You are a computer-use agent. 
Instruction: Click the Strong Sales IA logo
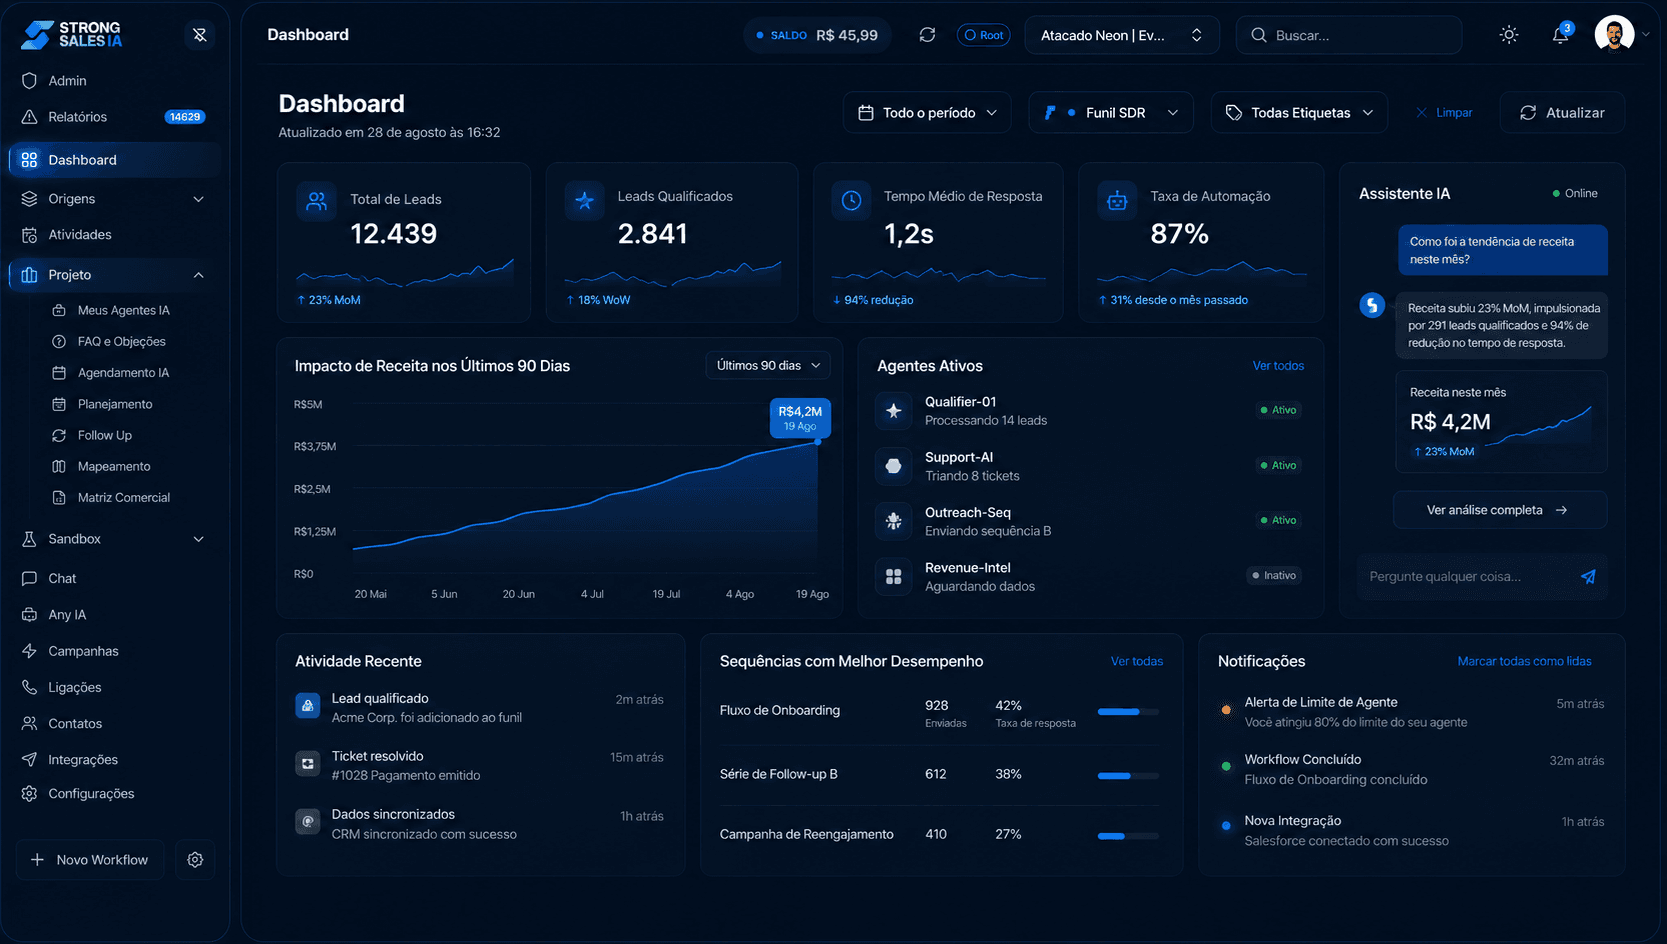click(72, 35)
